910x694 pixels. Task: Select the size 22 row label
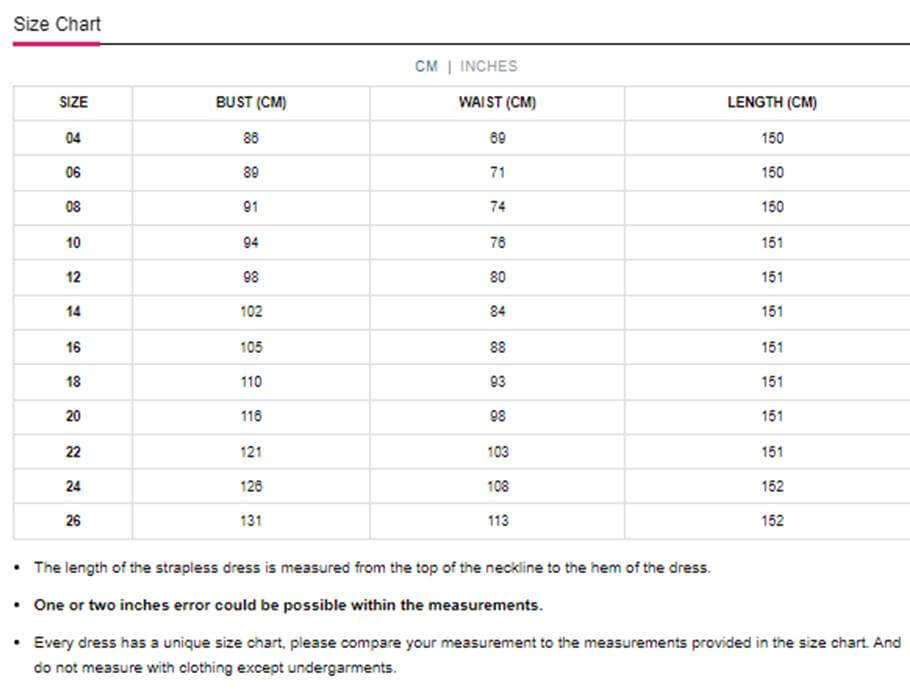(73, 451)
